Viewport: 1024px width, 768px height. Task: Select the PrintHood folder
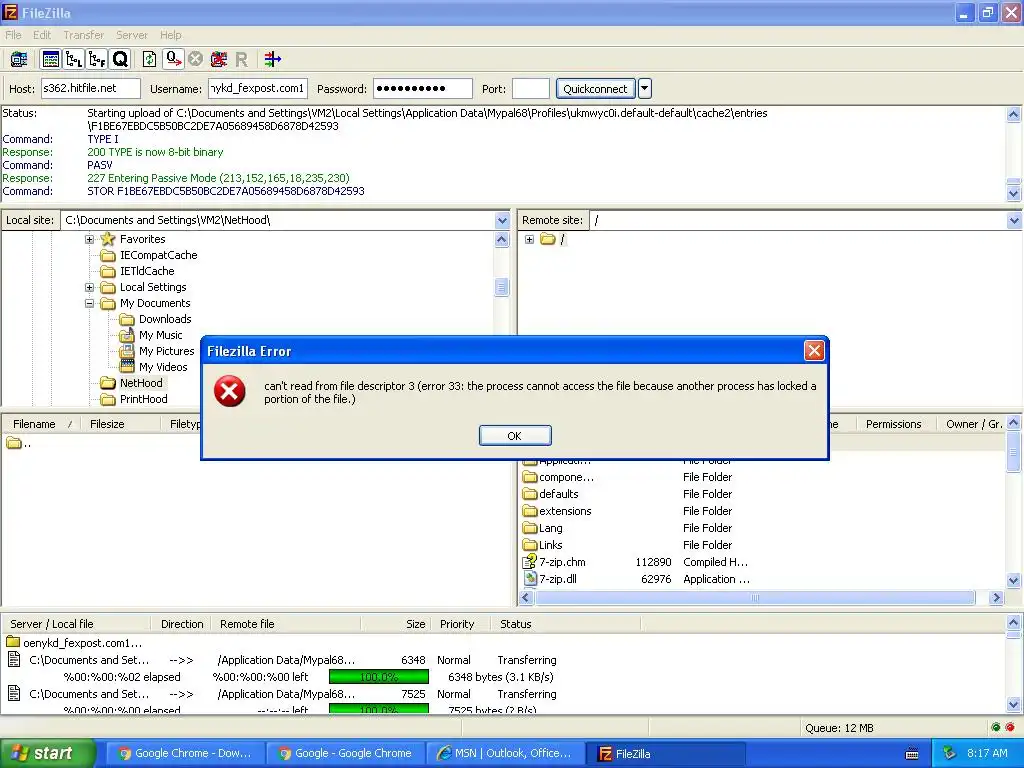[143, 399]
